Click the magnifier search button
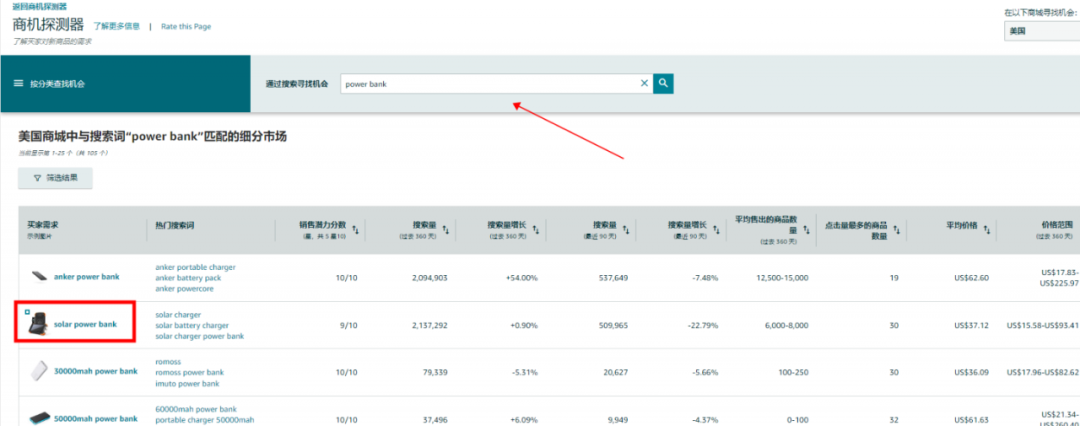 pos(663,83)
